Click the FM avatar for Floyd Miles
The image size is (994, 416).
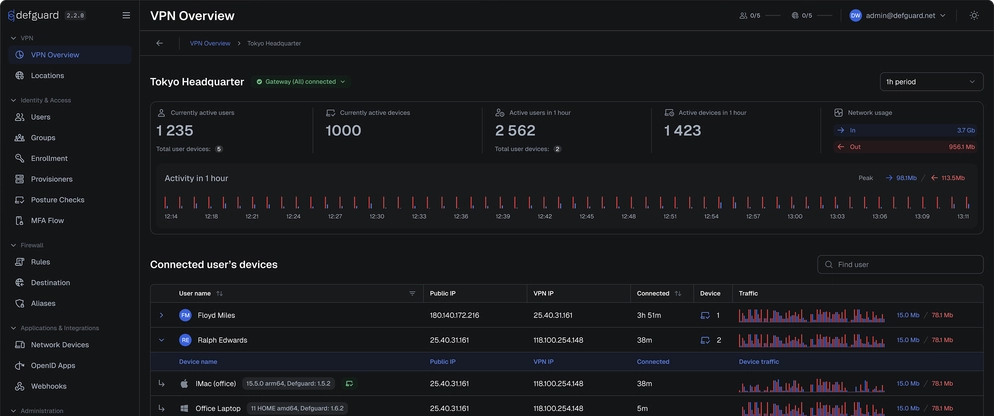185,315
